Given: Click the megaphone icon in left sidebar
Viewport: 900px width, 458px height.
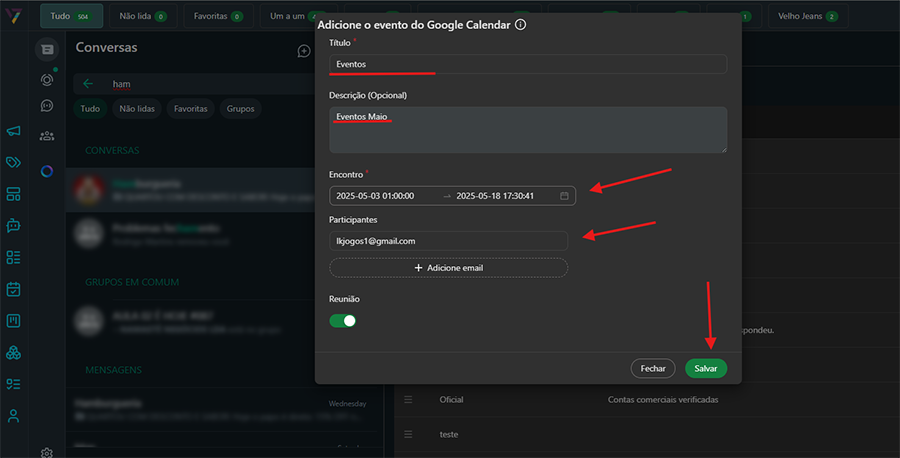Looking at the screenshot, I should tap(14, 131).
